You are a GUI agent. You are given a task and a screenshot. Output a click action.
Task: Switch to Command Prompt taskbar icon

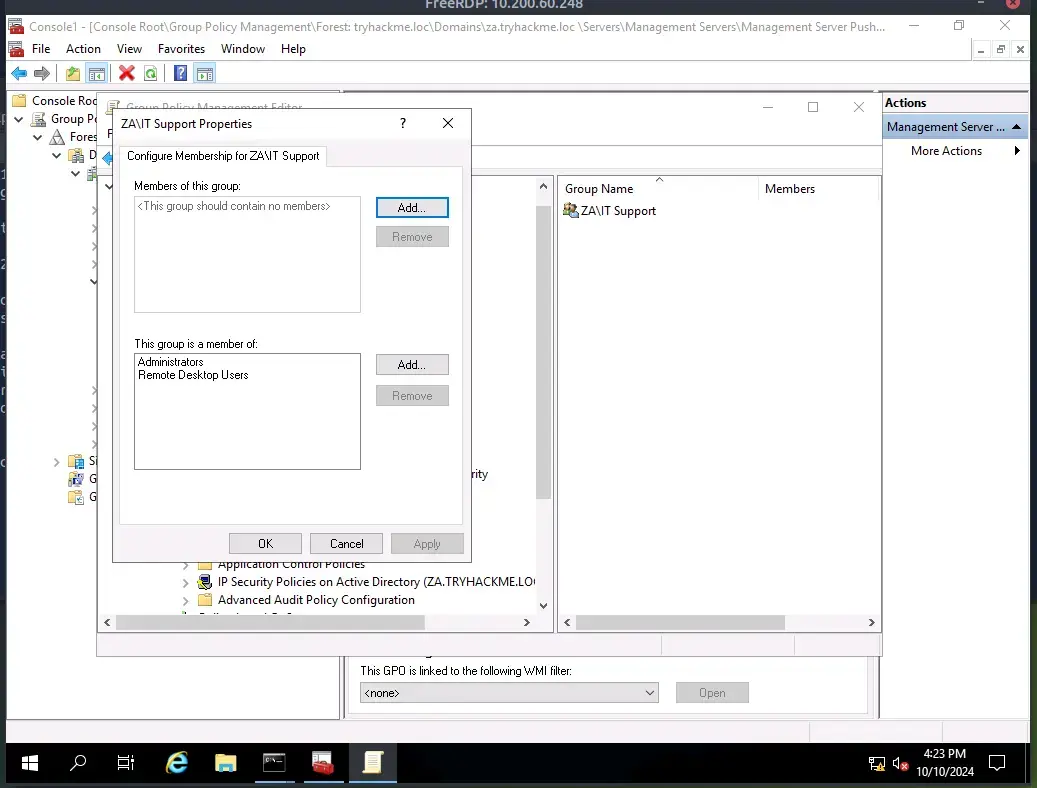[274, 763]
